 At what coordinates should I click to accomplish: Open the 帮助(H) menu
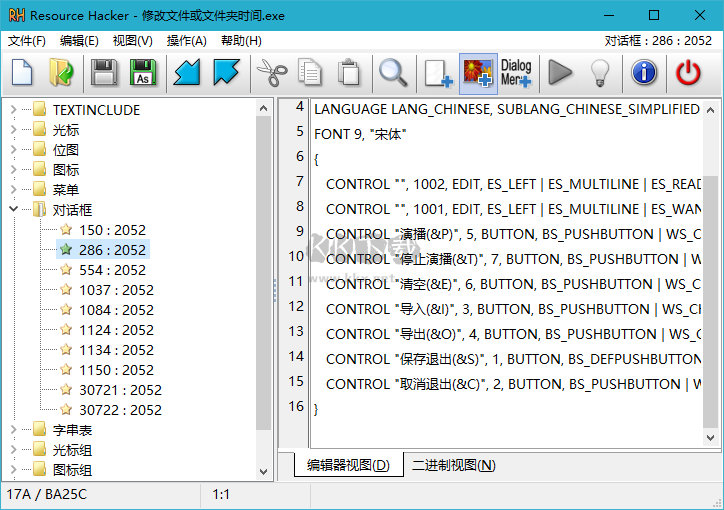pos(241,41)
